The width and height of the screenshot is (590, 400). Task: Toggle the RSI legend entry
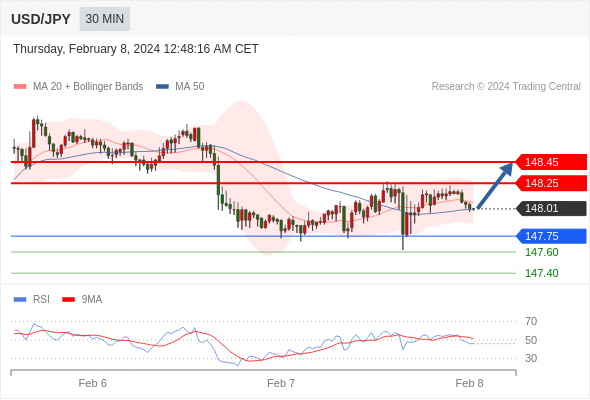pos(32,300)
